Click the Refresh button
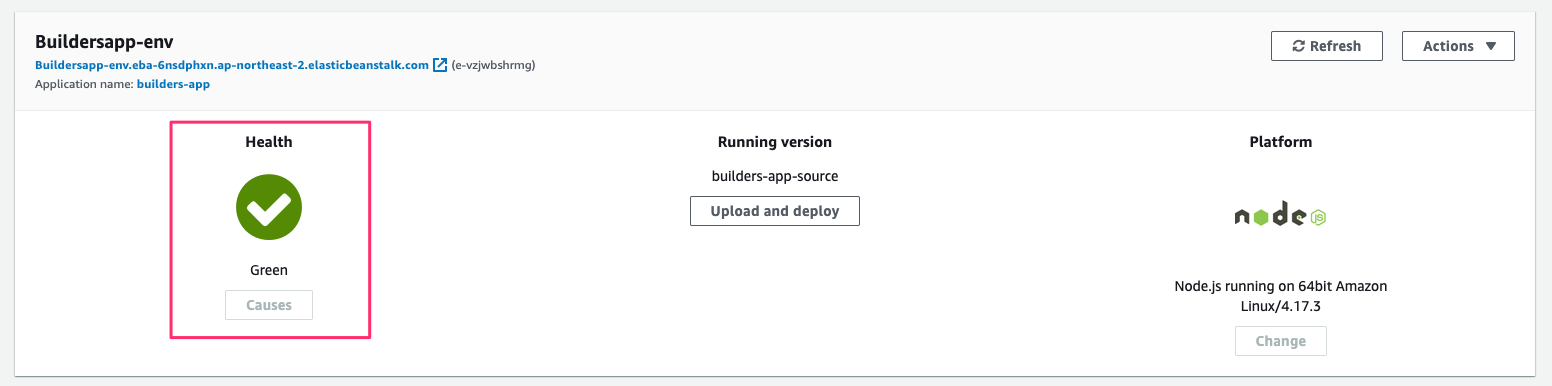The image size is (1552, 386). pos(1326,46)
